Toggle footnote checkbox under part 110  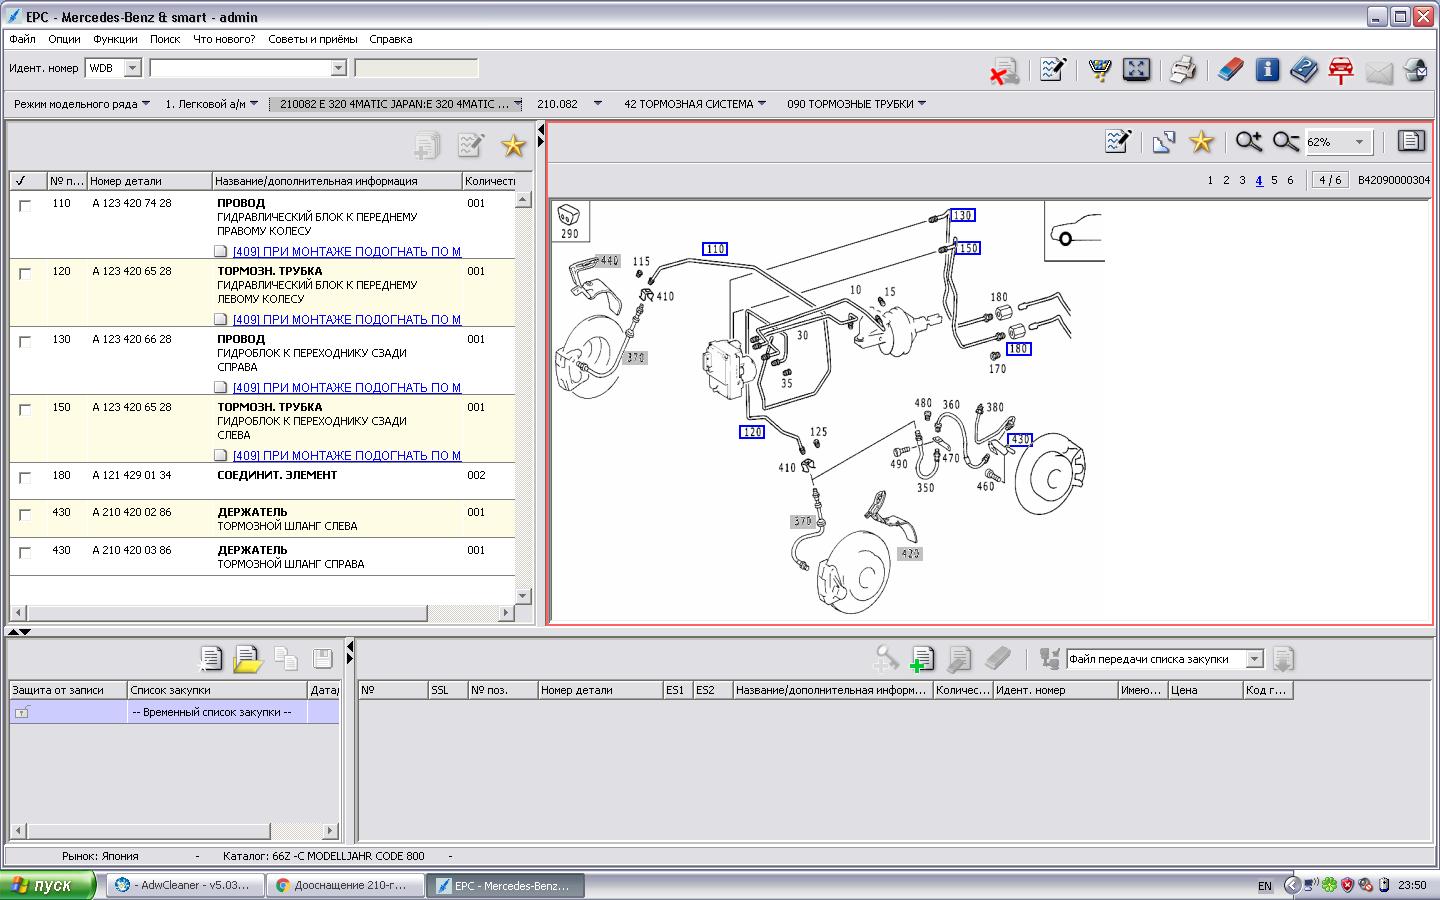click(221, 252)
